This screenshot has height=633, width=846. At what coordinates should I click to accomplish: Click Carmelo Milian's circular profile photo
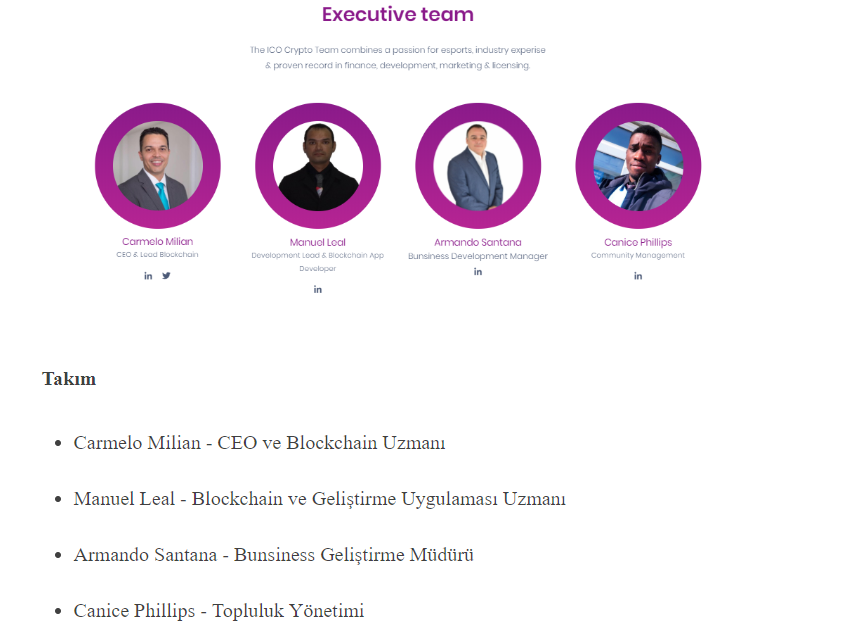click(158, 166)
